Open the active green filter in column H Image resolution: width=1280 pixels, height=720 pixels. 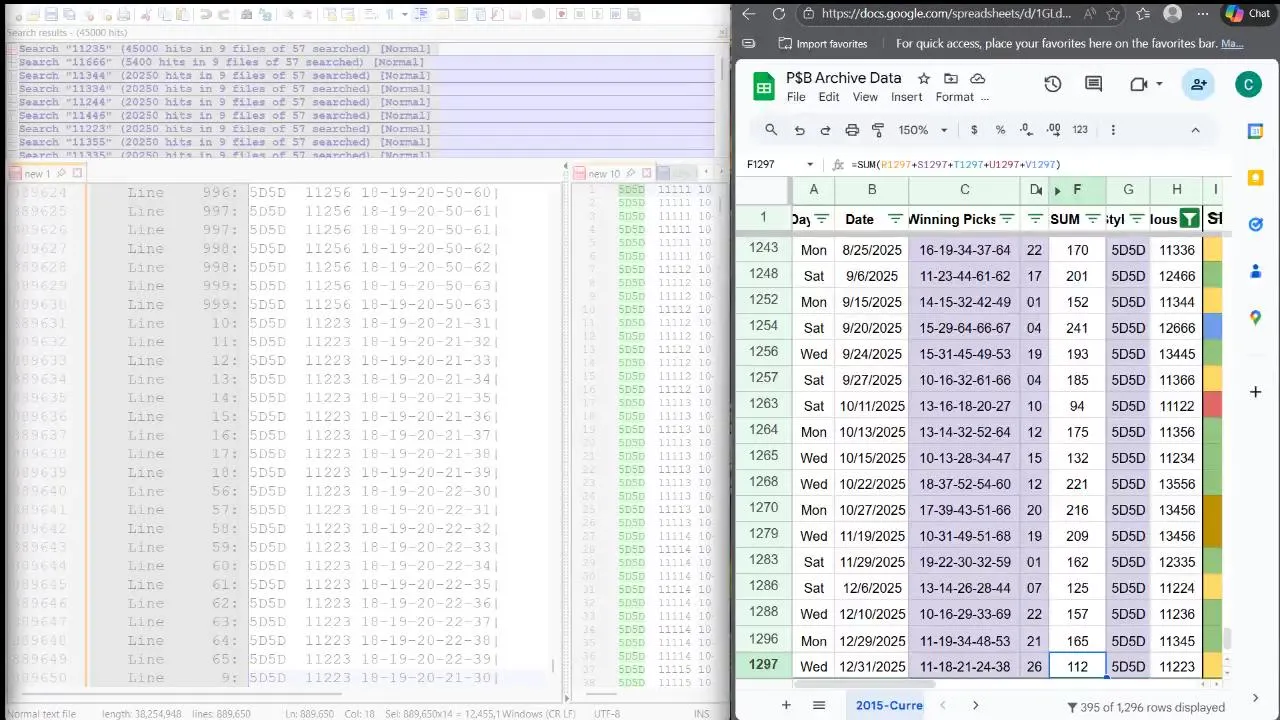click(x=1189, y=219)
